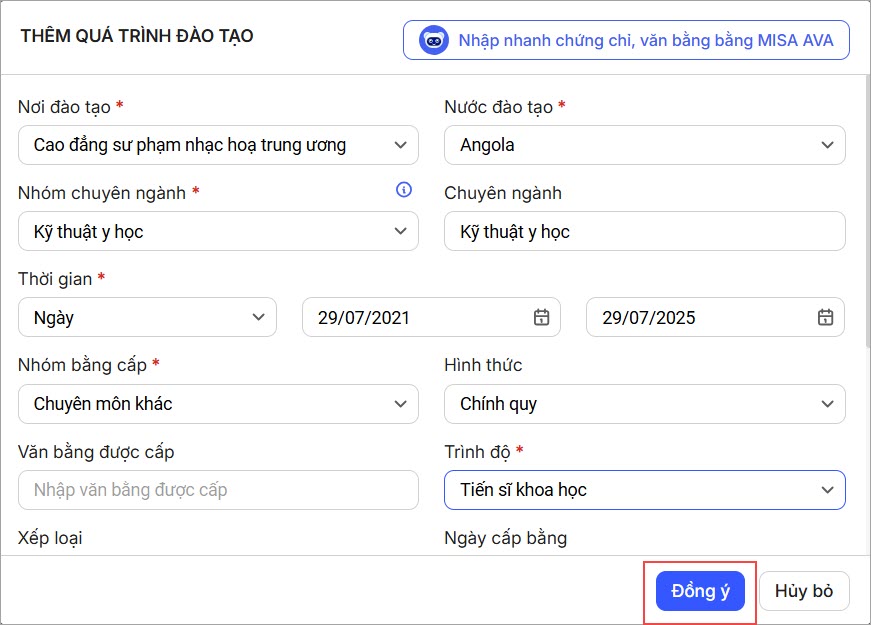
Task: Click the MISA AVA robot icon
Action: pyautogui.click(x=434, y=41)
